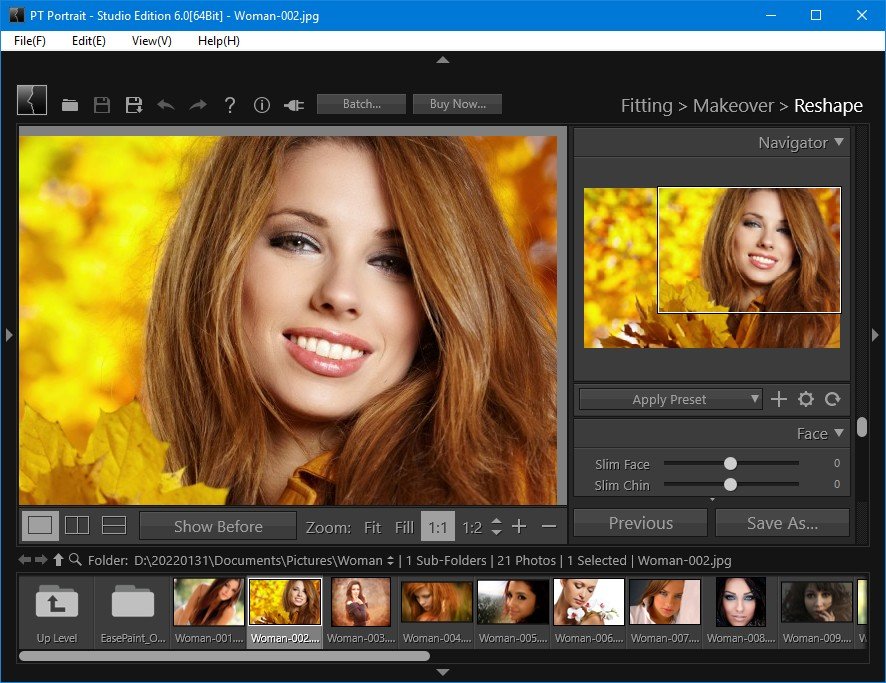Click the Save As disk icon with arrow
The image size is (886, 683).
tap(133, 105)
